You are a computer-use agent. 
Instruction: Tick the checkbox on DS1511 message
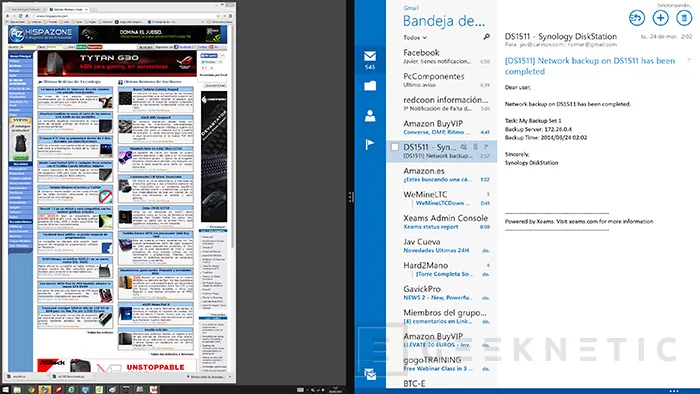pos(395,147)
